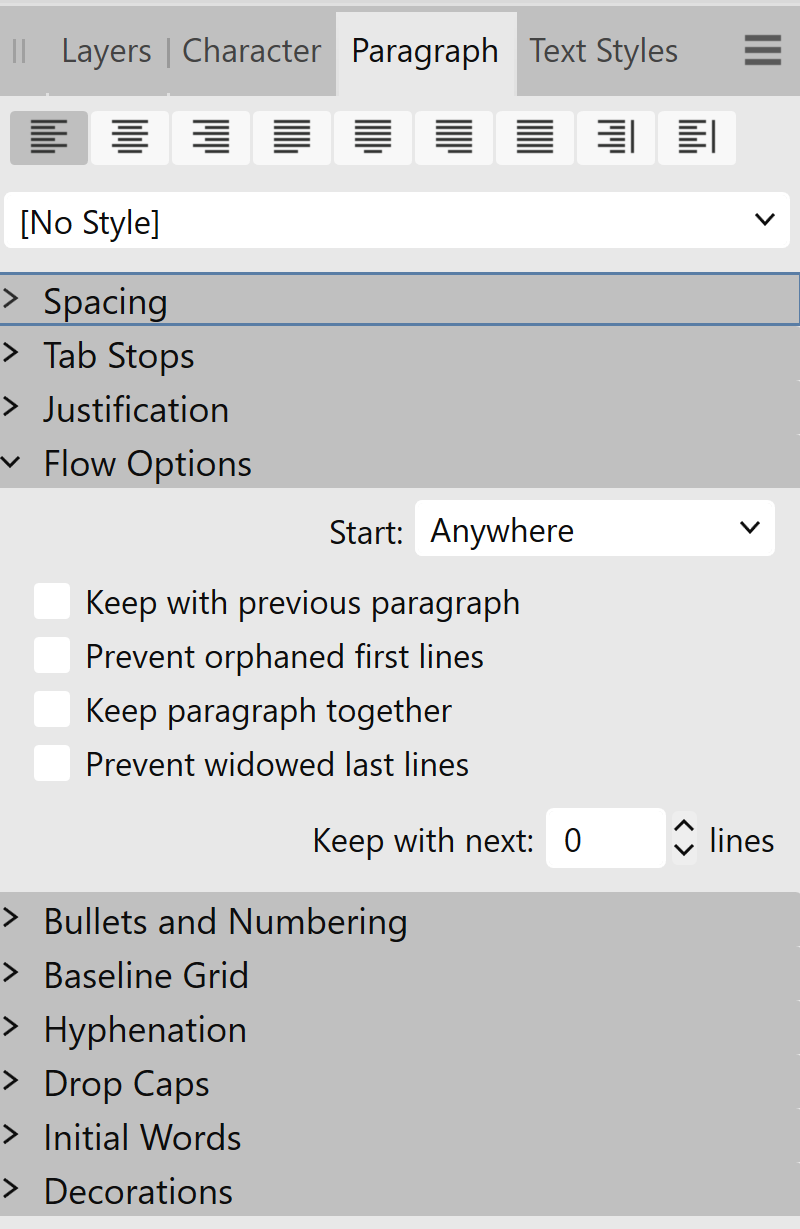Image resolution: width=800 pixels, height=1229 pixels.
Task: Open the paragraph style dropdown showing No Style
Action: click(x=396, y=220)
